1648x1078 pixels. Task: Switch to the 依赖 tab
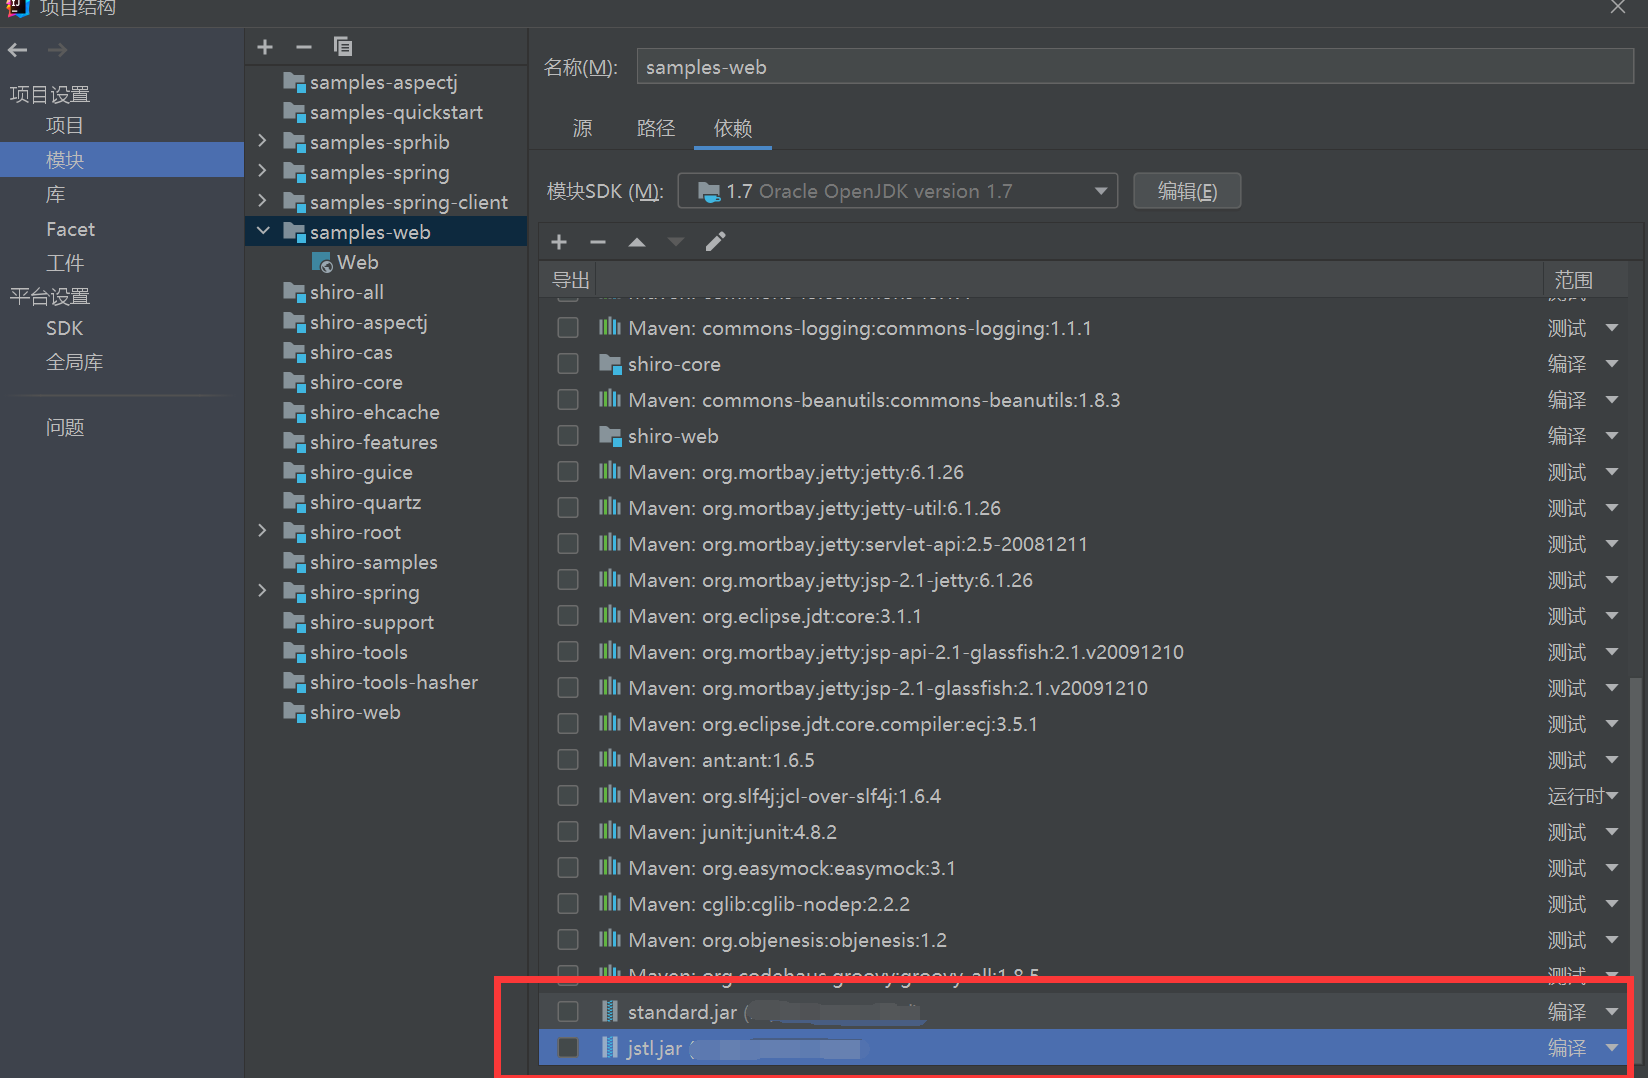tap(733, 128)
